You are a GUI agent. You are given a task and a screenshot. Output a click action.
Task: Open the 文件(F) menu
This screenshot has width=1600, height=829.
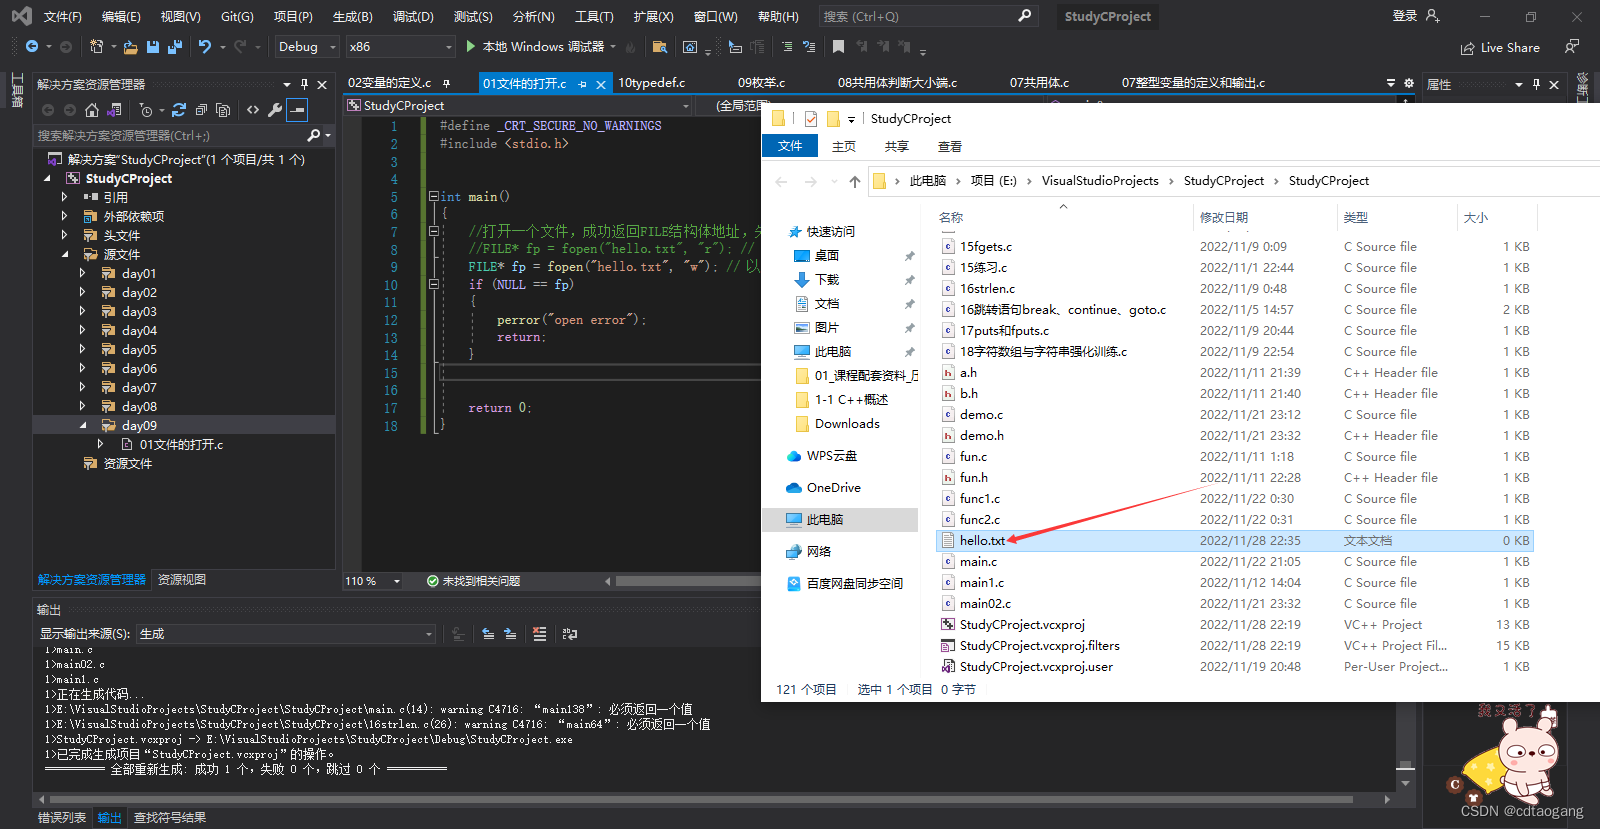62,16
